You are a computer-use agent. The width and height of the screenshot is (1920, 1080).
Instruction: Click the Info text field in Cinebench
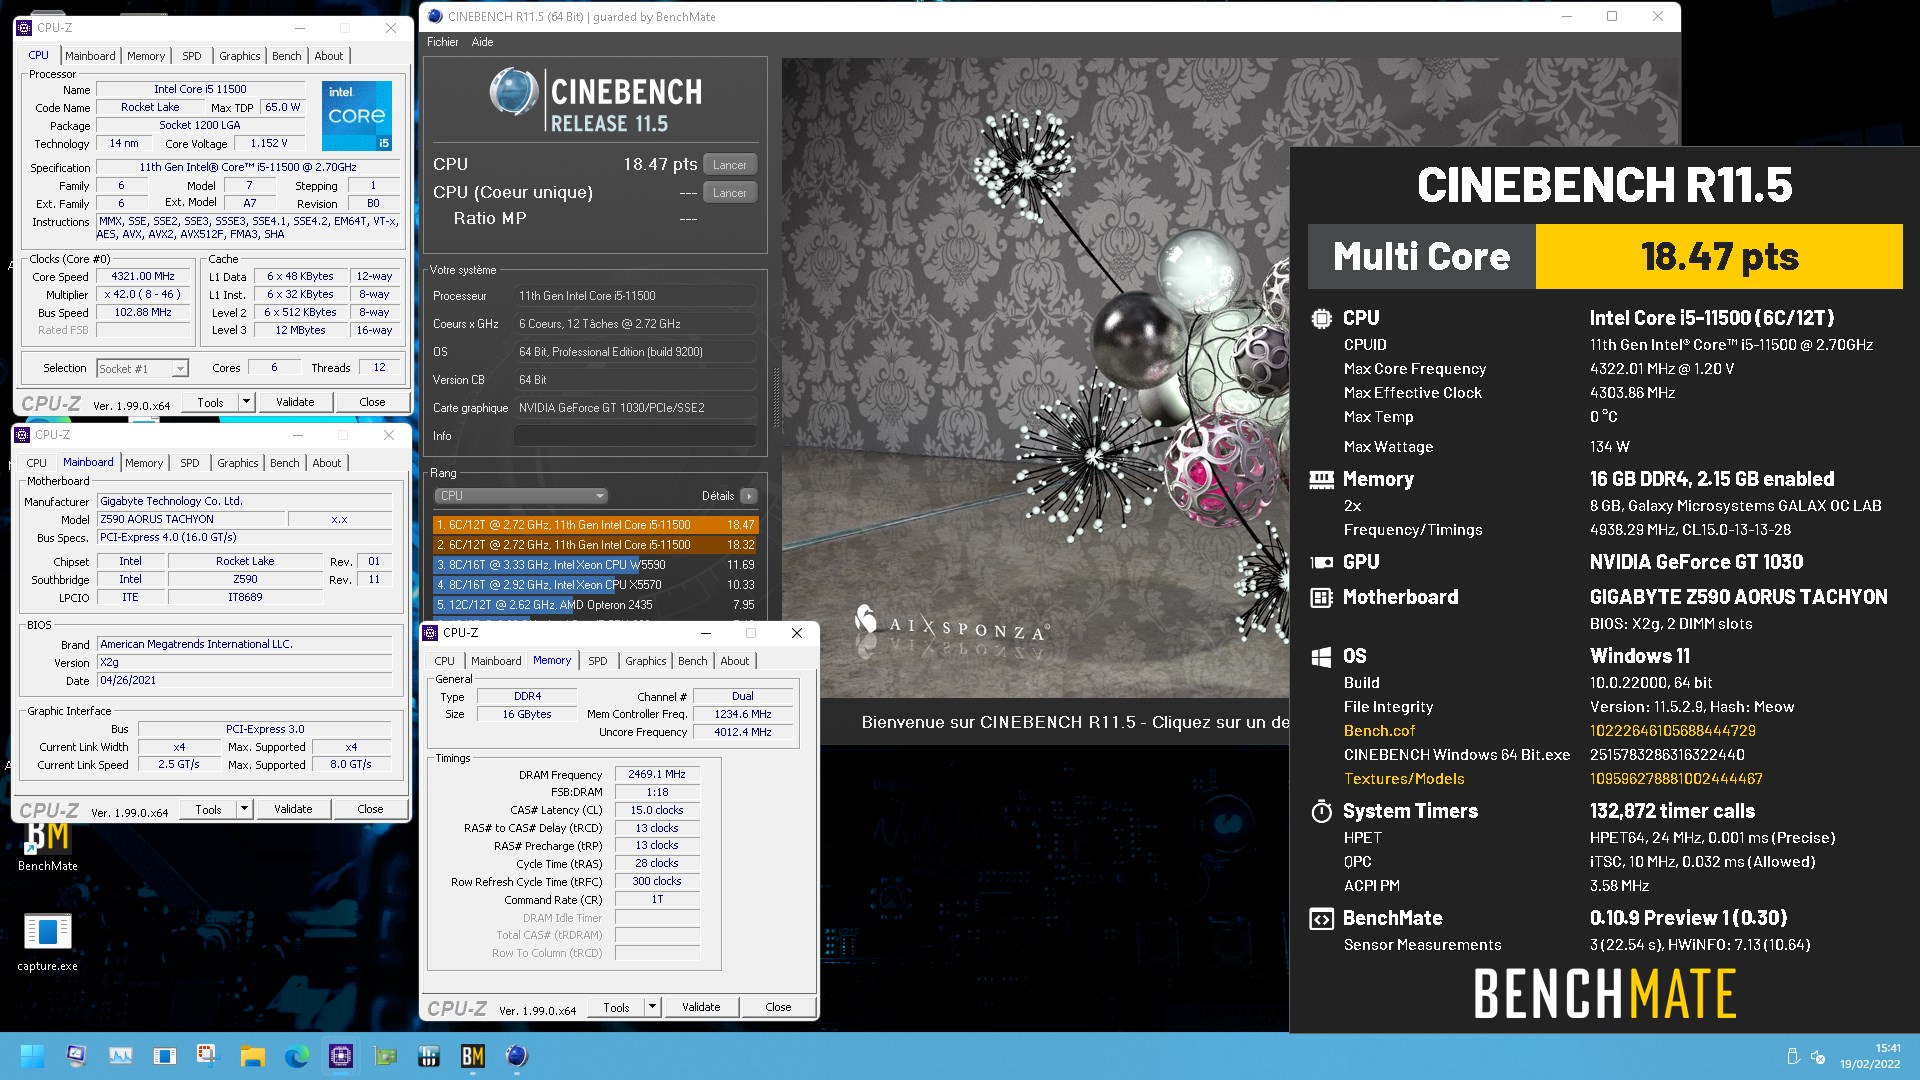tap(635, 436)
